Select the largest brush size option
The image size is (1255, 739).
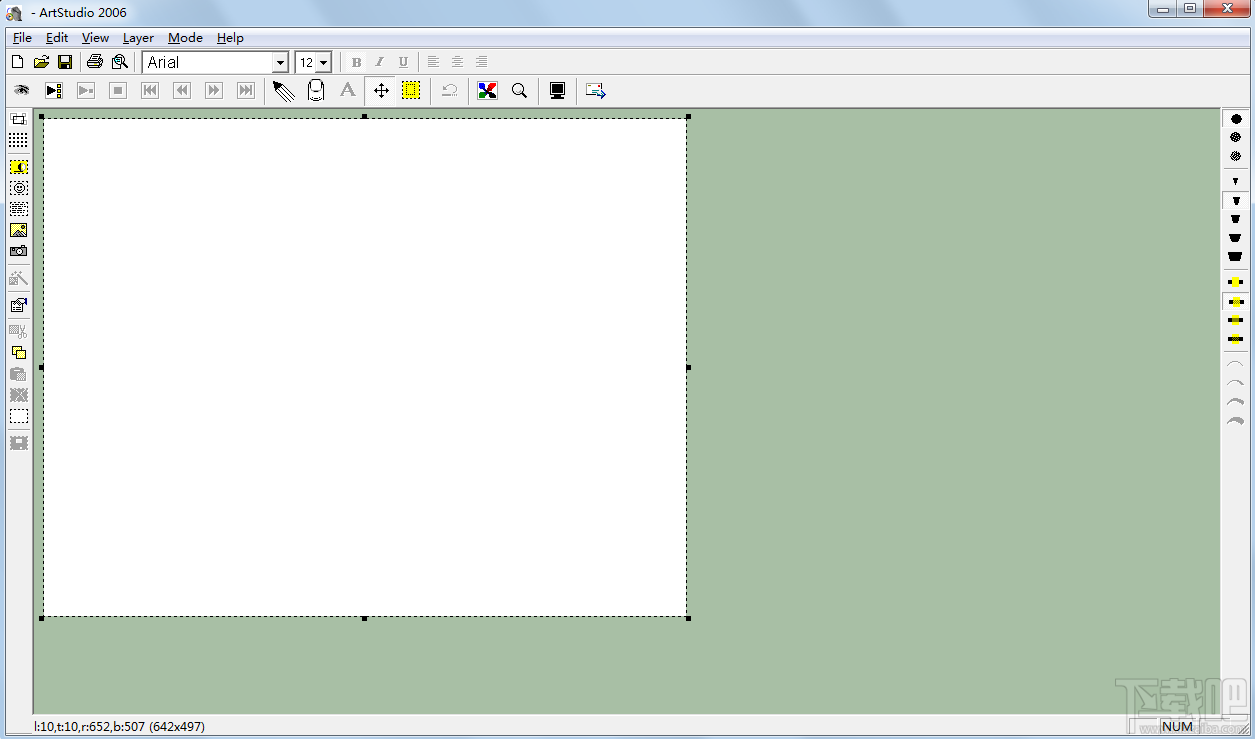click(x=1236, y=257)
